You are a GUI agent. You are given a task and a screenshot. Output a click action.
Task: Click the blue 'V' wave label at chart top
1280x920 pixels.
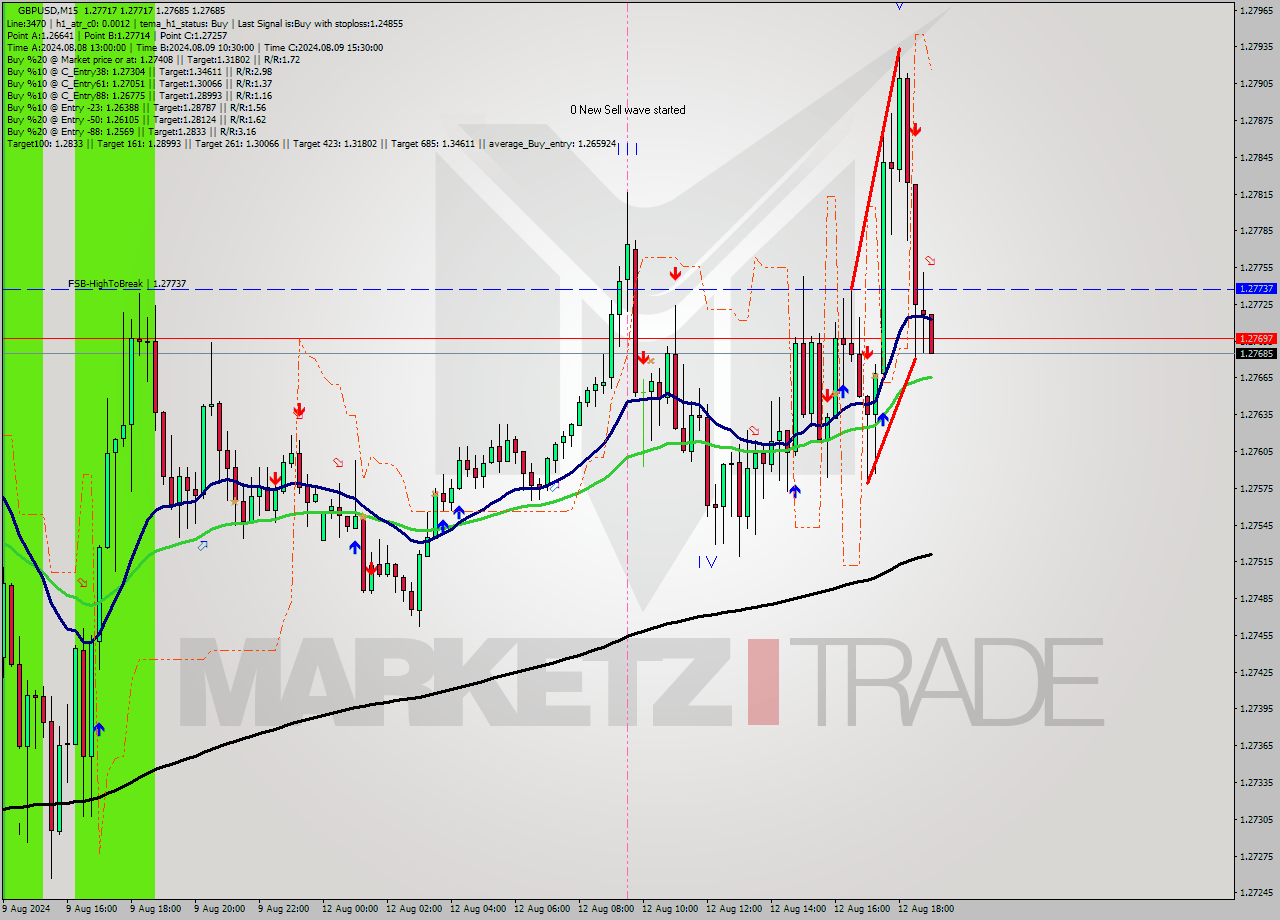899,6
